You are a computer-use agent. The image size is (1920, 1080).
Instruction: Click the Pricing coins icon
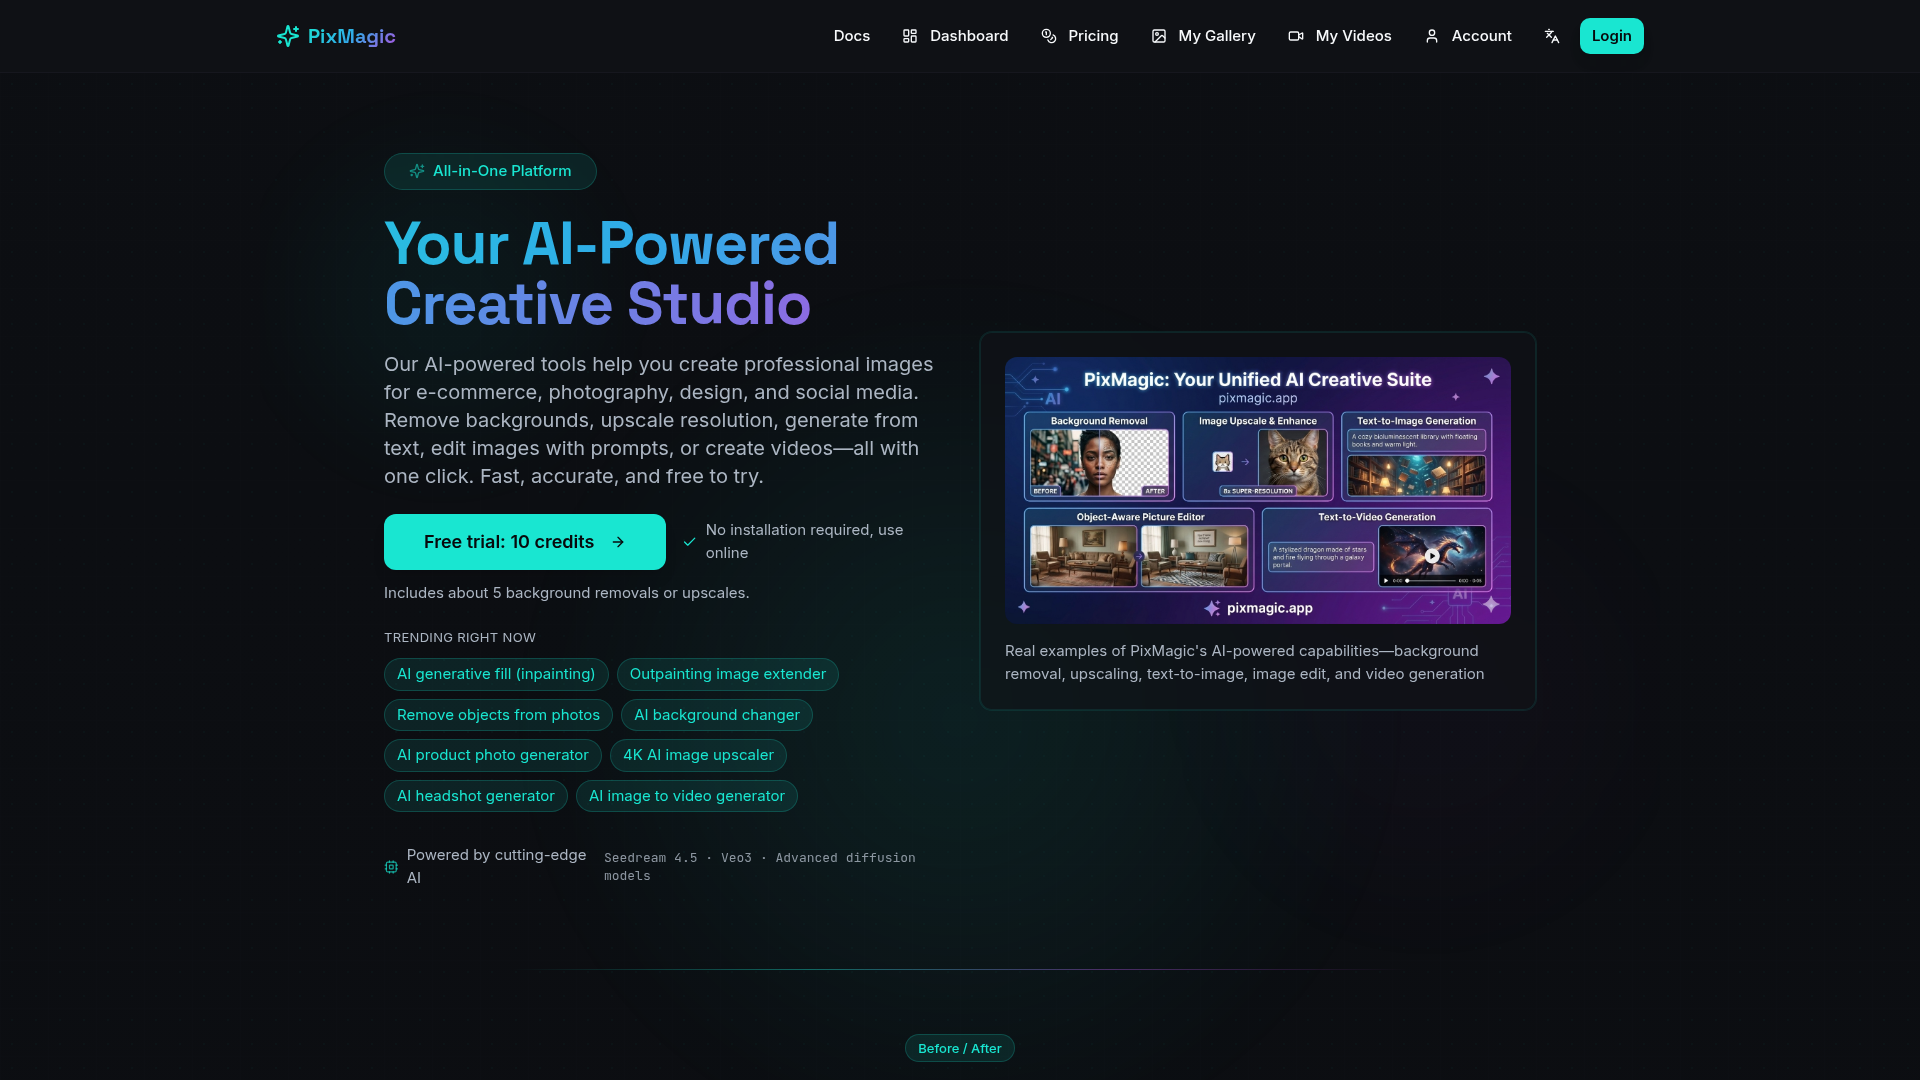pyautogui.click(x=1048, y=36)
